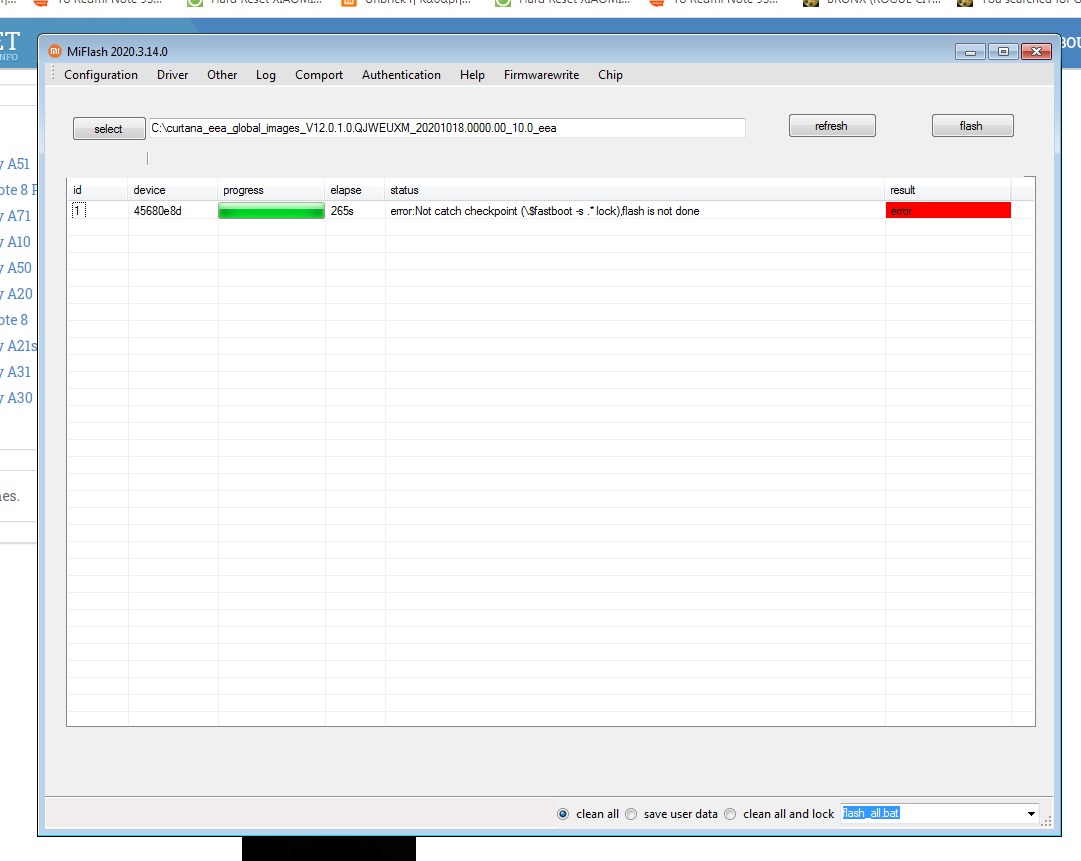
Task: Select the clean all radio button
Action: point(563,814)
